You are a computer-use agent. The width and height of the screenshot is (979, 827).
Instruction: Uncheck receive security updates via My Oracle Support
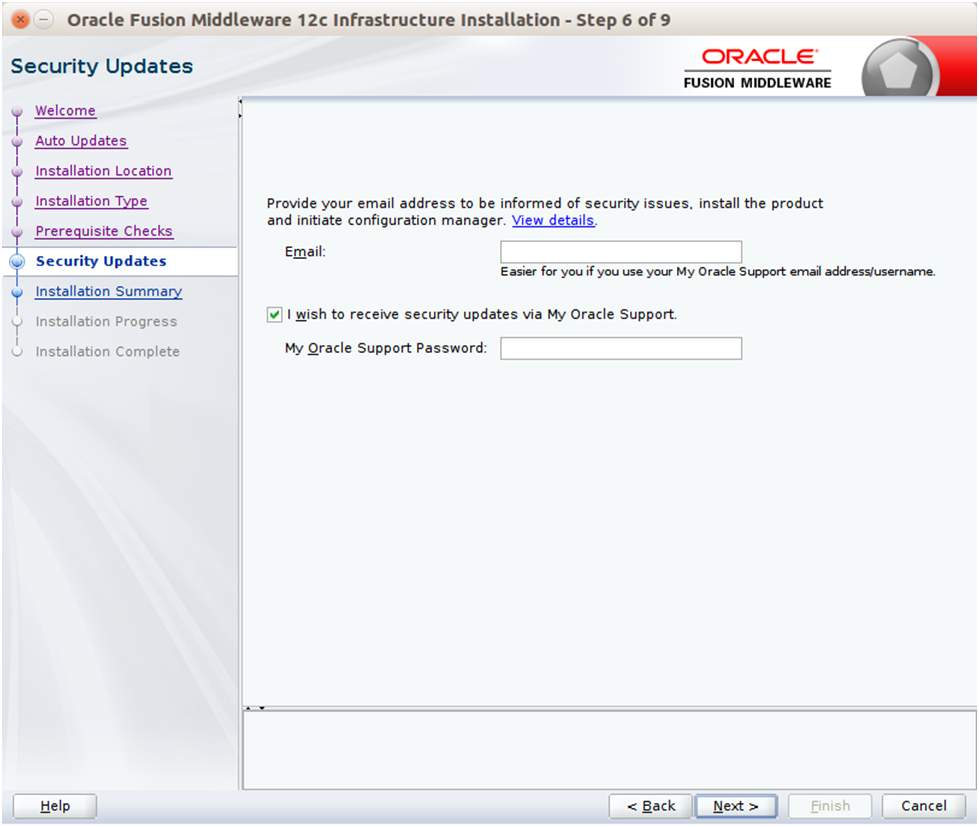point(274,315)
